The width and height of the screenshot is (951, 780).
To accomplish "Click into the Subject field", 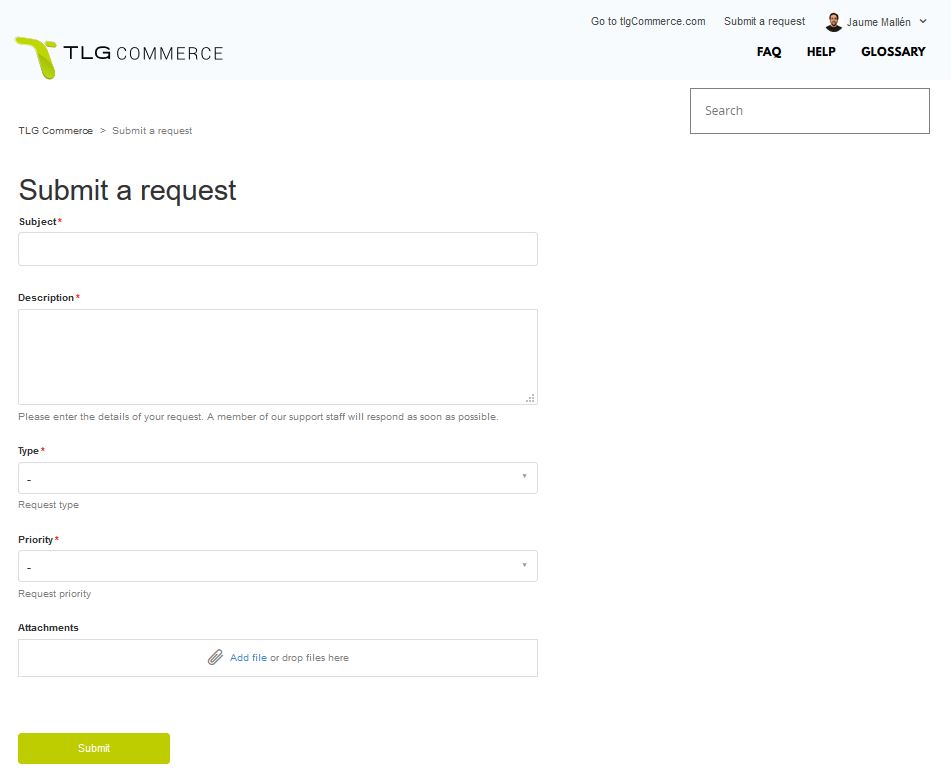I will point(278,249).
